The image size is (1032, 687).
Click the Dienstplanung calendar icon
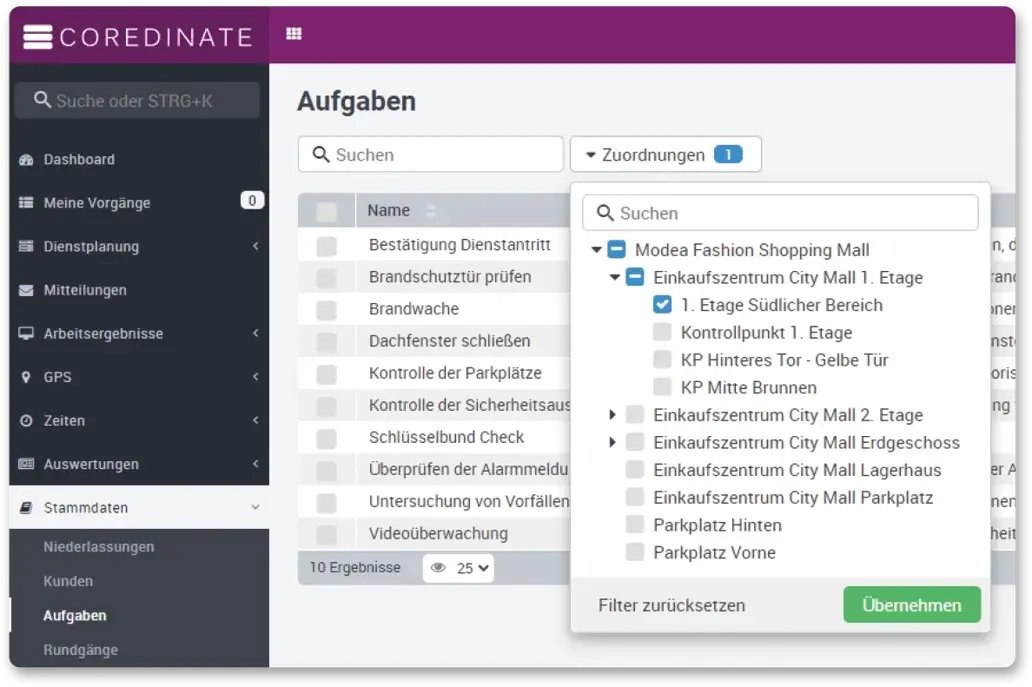pyautogui.click(x=26, y=247)
